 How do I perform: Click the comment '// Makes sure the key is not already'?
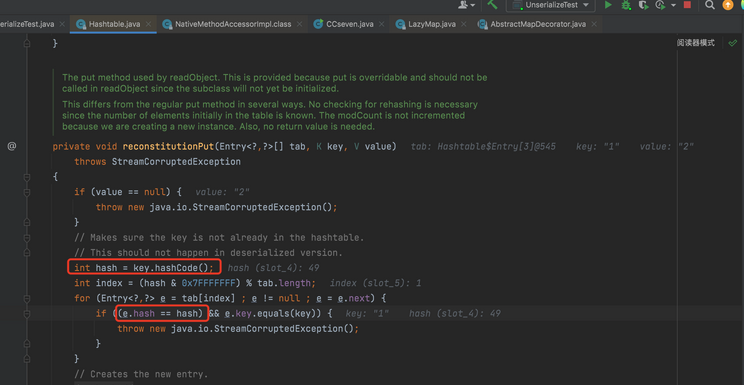[219, 237]
